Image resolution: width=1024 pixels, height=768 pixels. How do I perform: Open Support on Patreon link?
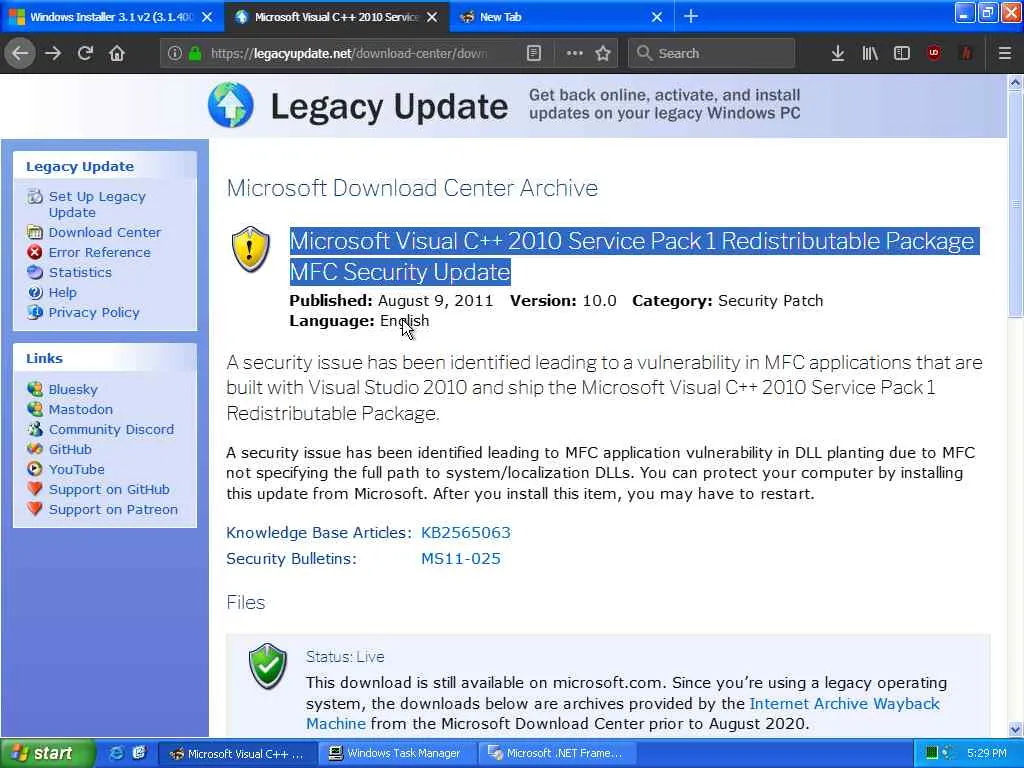[x=113, y=510]
